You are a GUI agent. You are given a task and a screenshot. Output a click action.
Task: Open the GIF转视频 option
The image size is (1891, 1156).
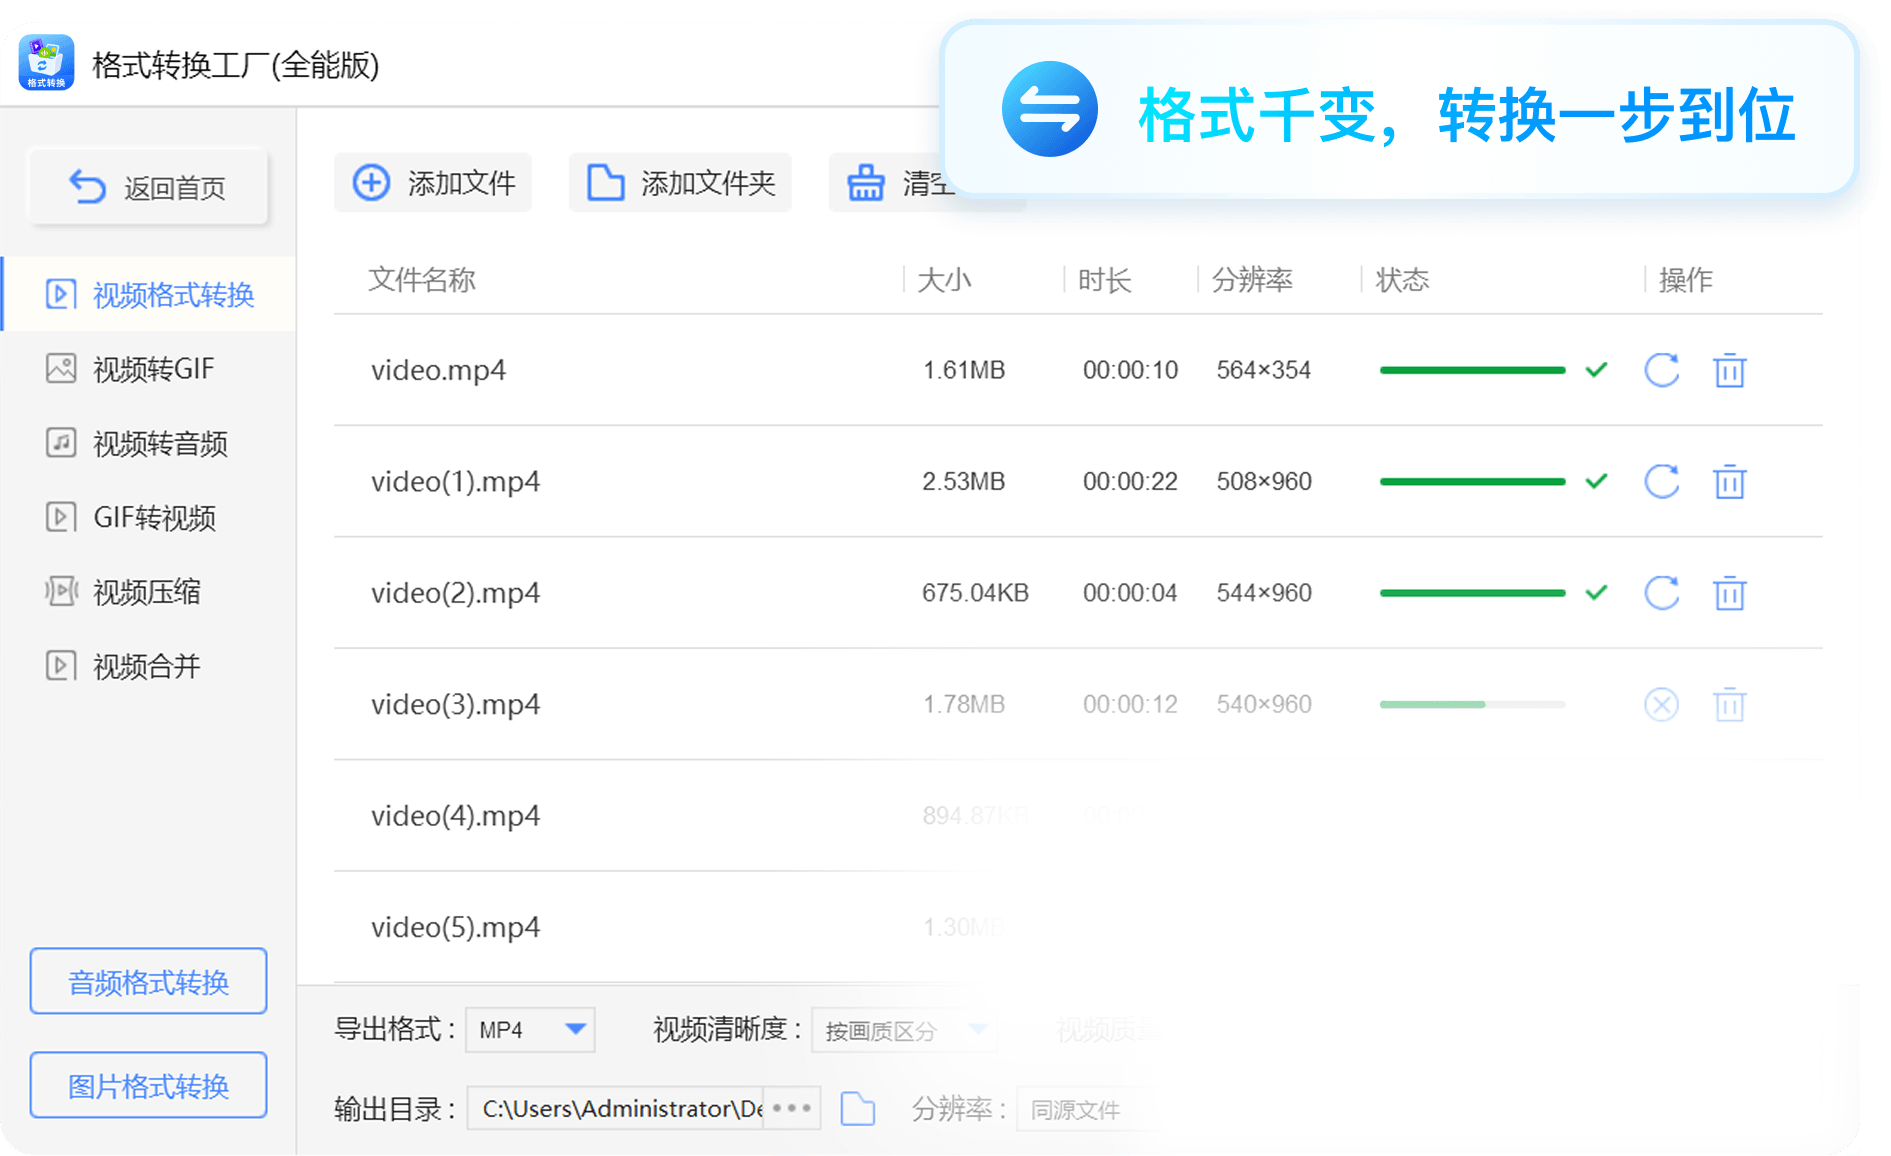click(x=150, y=517)
